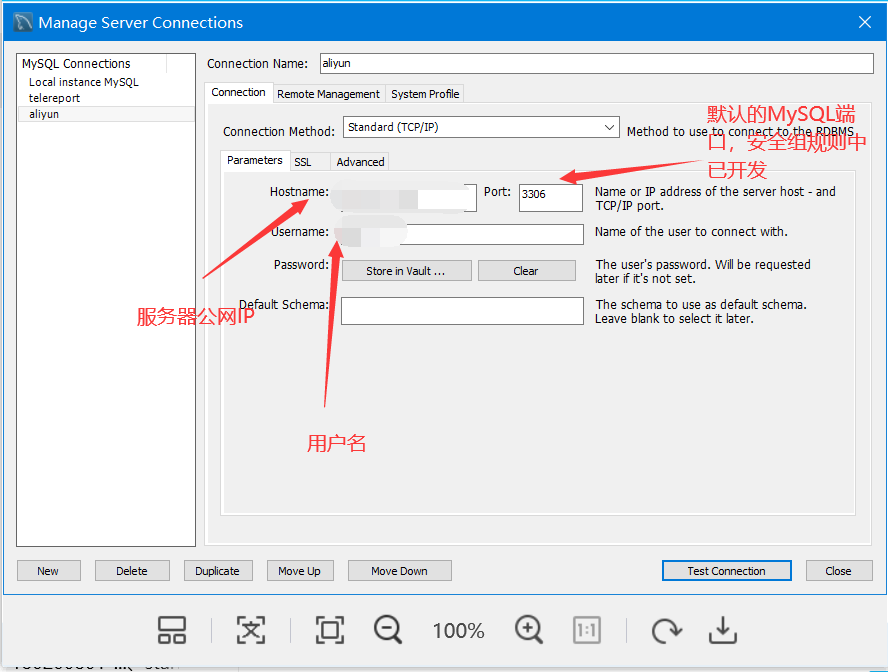Zoom out with the minus magnifier
Viewport: 888px width, 672px height.
pyautogui.click(x=388, y=630)
